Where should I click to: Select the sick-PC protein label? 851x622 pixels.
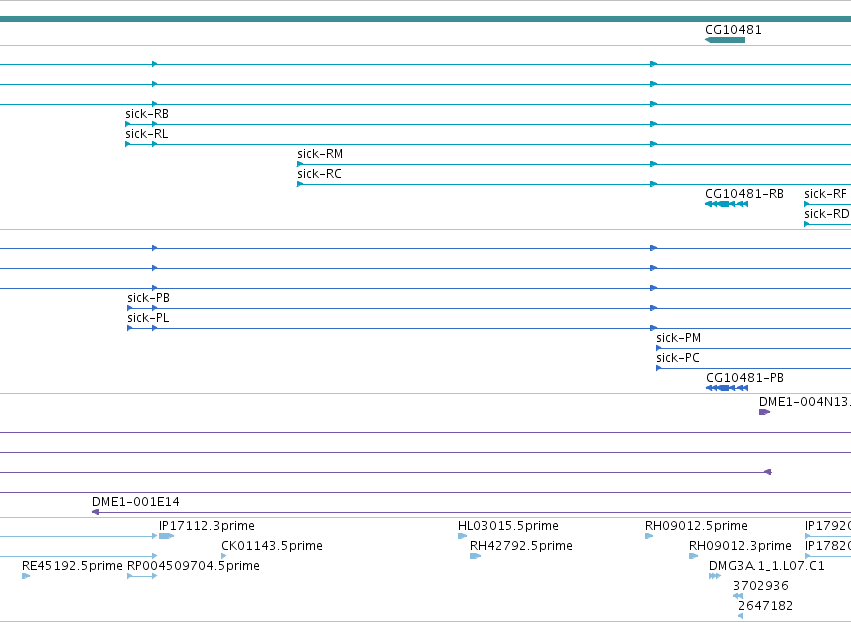point(678,358)
